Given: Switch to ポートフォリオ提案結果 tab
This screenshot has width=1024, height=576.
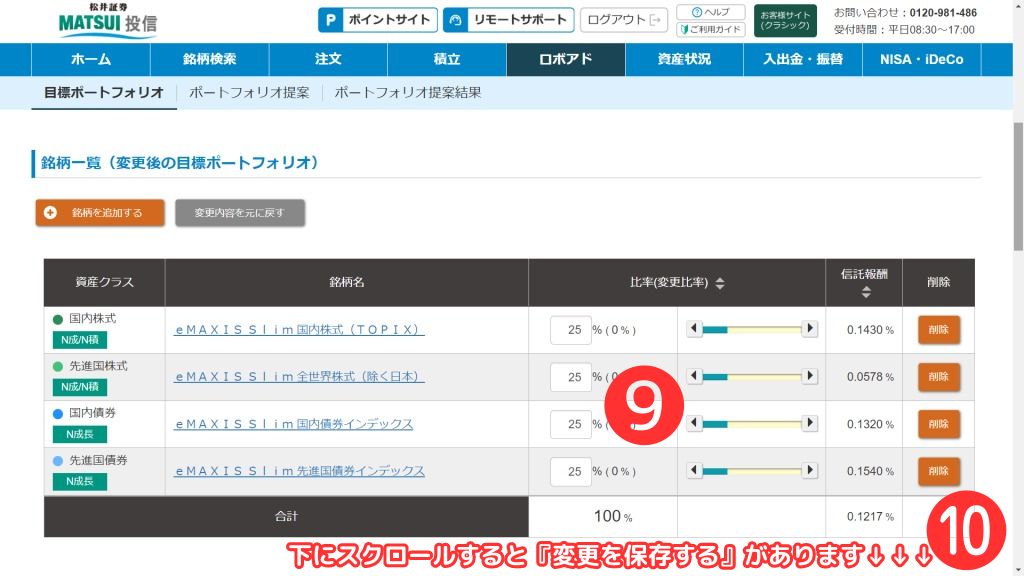Looking at the screenshot, I should pos(408,93).
